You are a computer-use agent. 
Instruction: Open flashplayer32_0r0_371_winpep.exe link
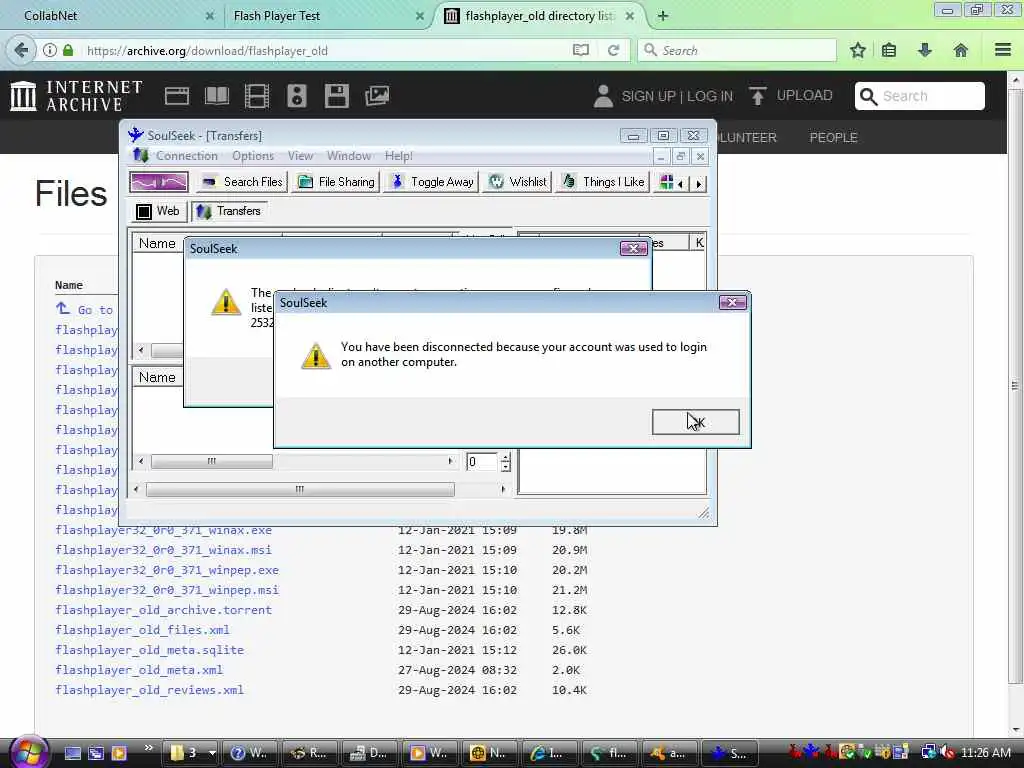[x=167, y=570]
